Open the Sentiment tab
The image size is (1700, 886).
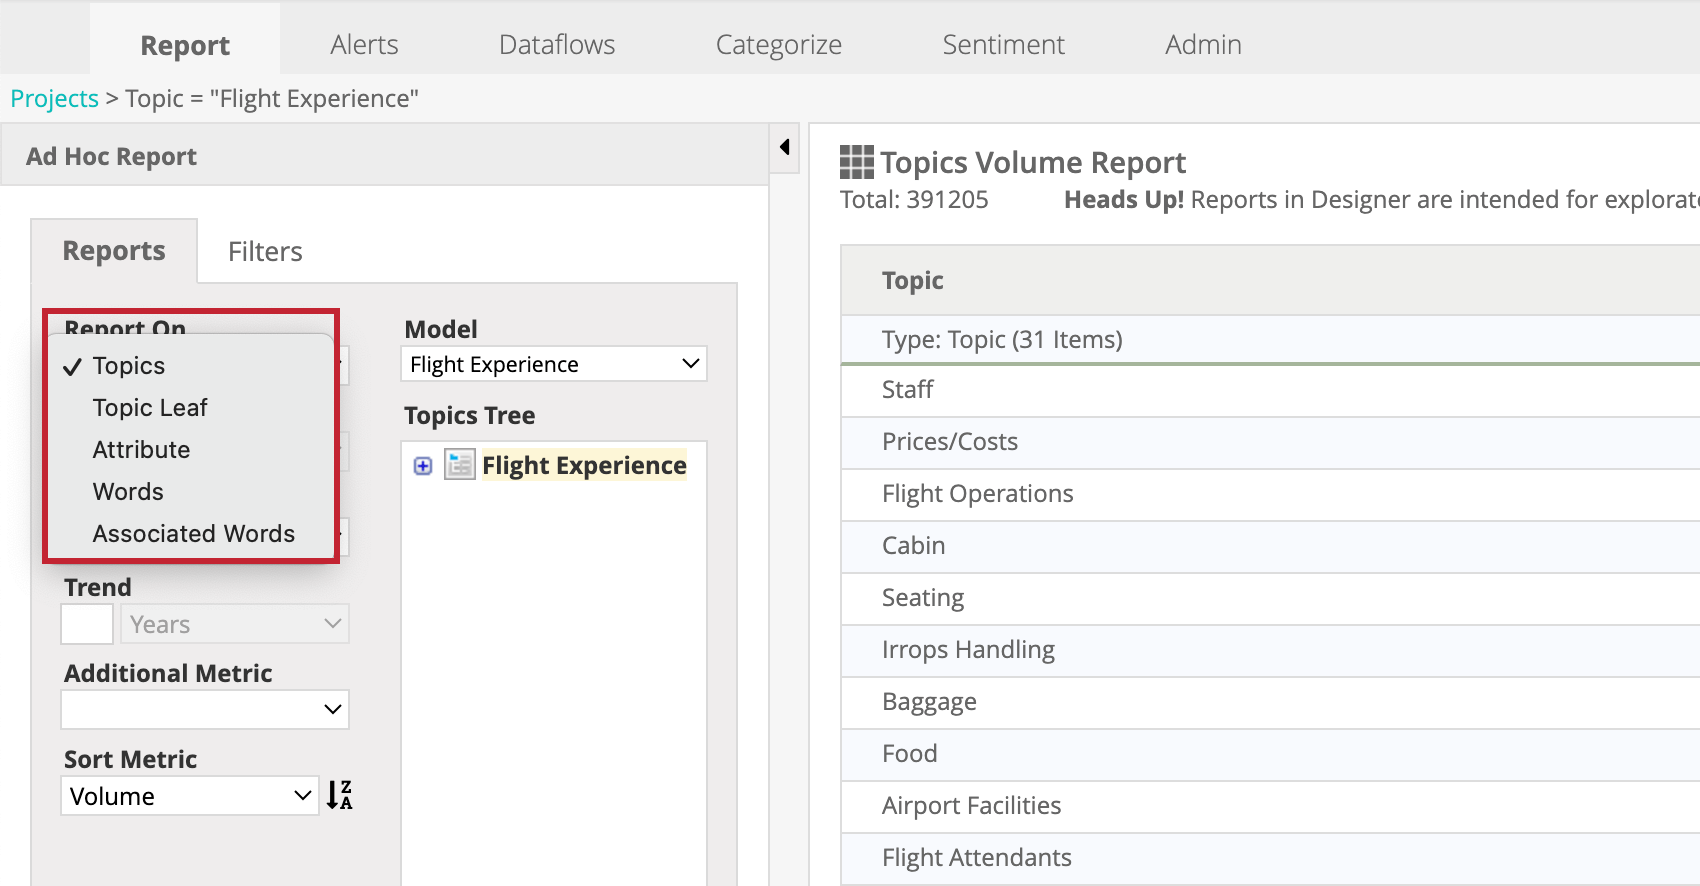[x=1003, y=45]
